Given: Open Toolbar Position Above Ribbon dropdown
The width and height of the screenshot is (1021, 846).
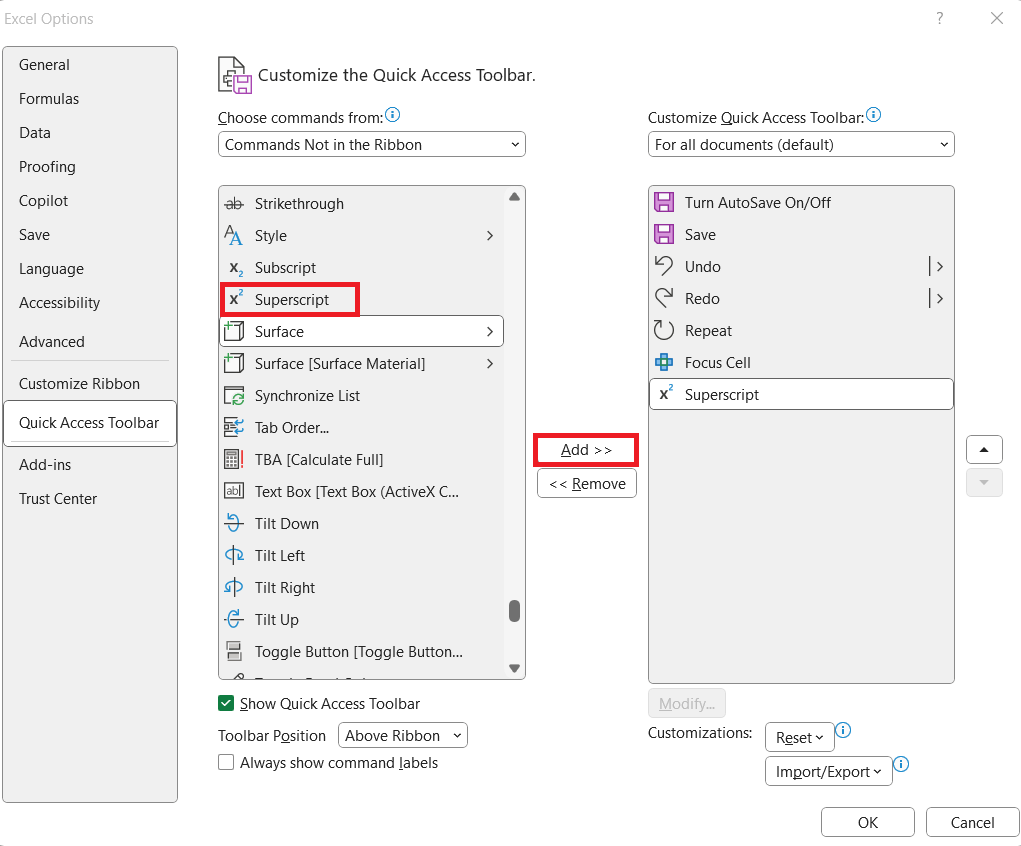Looking at the screenshot, I should click(x=402, y=735).
